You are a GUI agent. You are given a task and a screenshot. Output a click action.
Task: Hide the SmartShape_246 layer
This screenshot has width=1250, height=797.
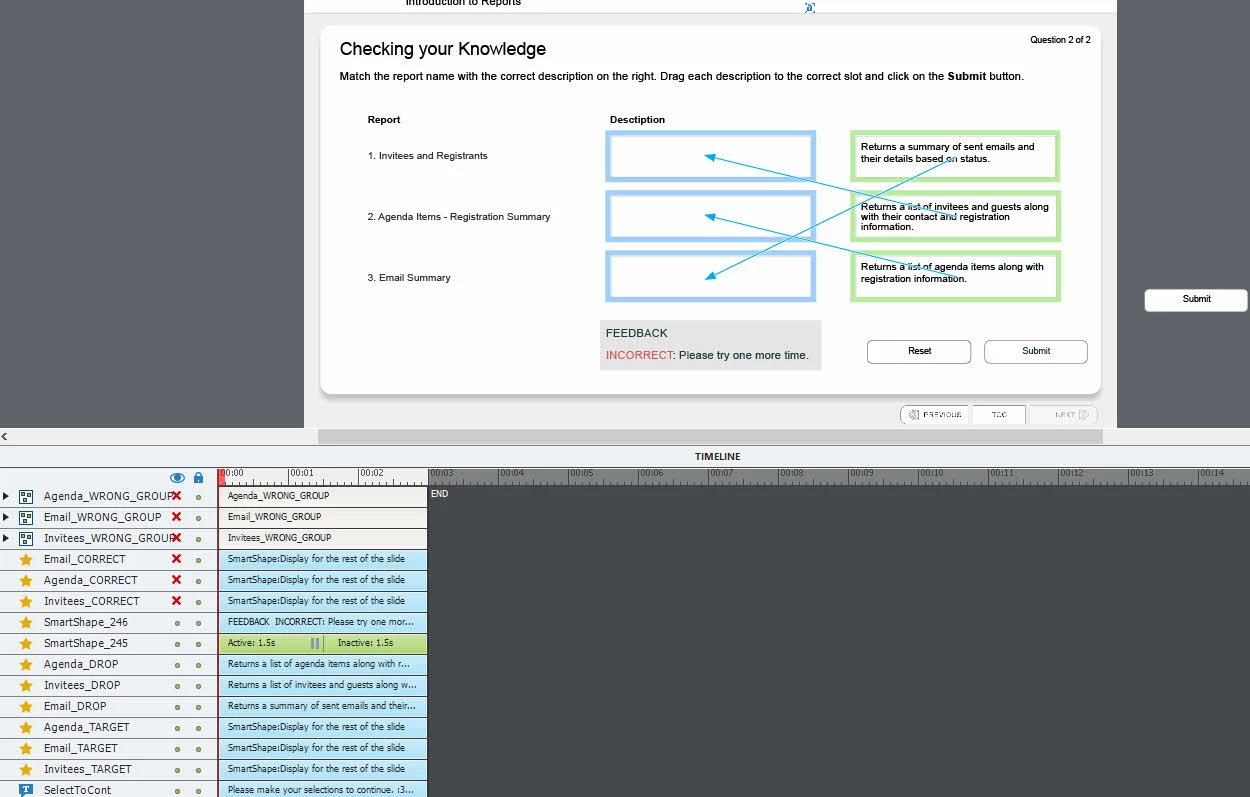tap(177, 622)
